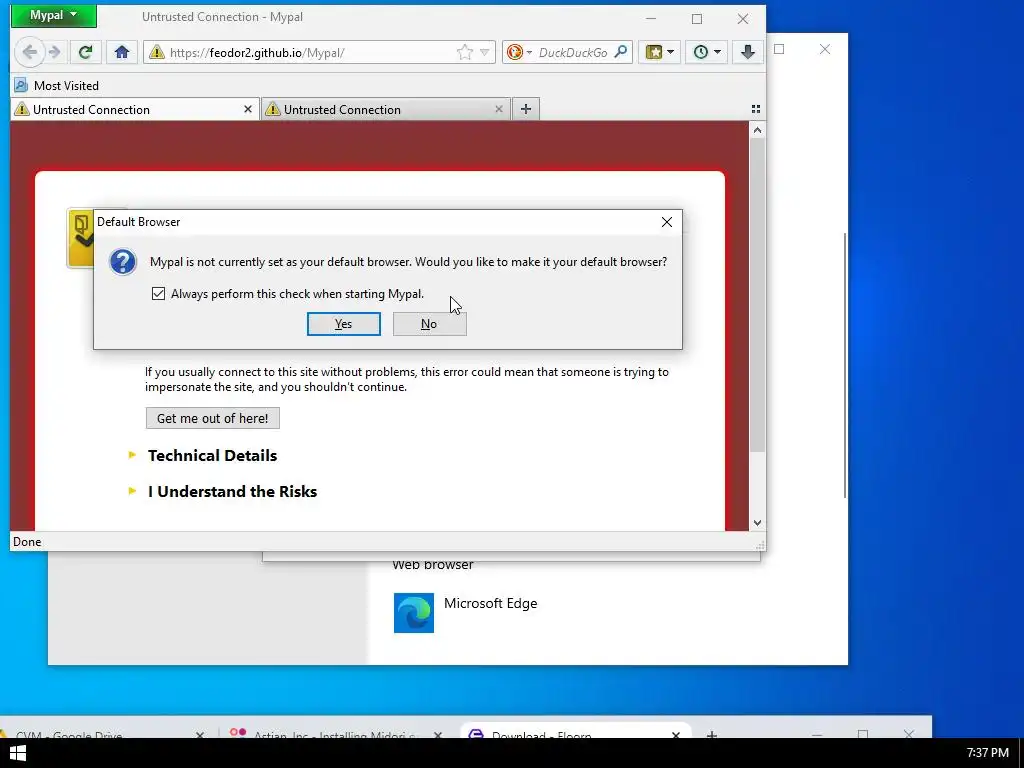Show the list all tabs grid icon
1024x768 pixels.
(756, 109)
